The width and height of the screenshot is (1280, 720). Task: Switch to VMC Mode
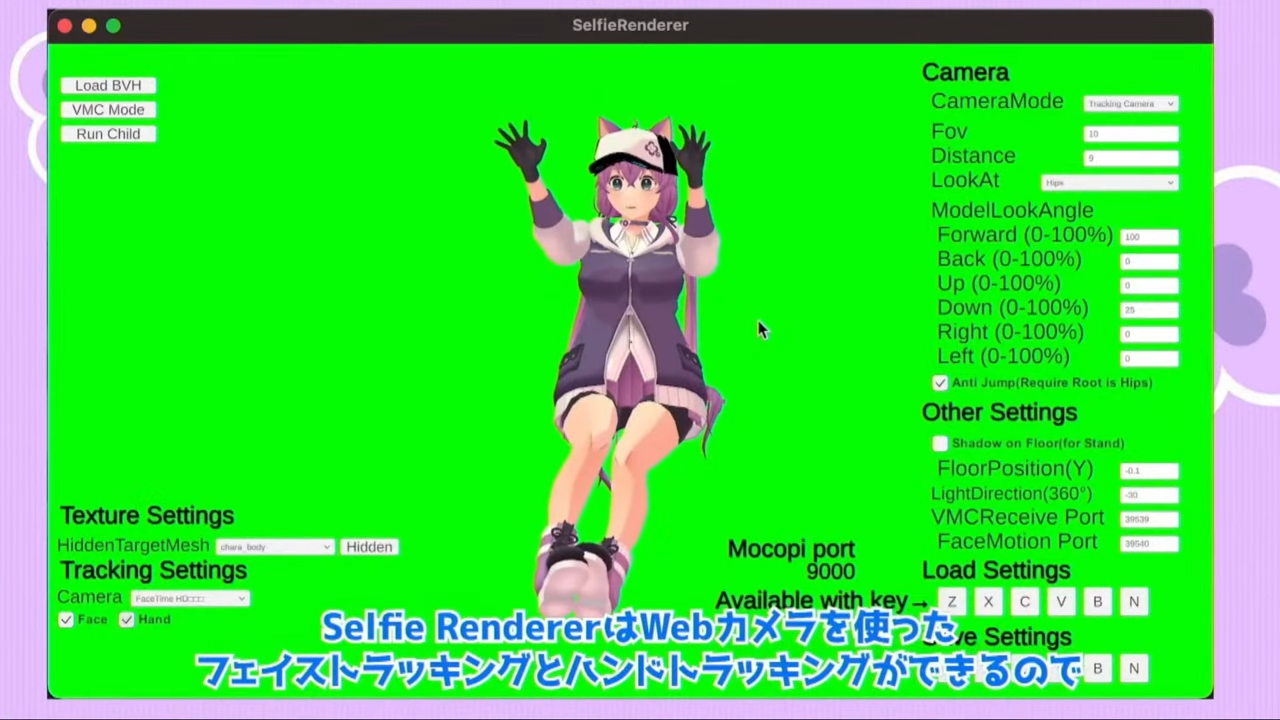(x=108, y=110)
